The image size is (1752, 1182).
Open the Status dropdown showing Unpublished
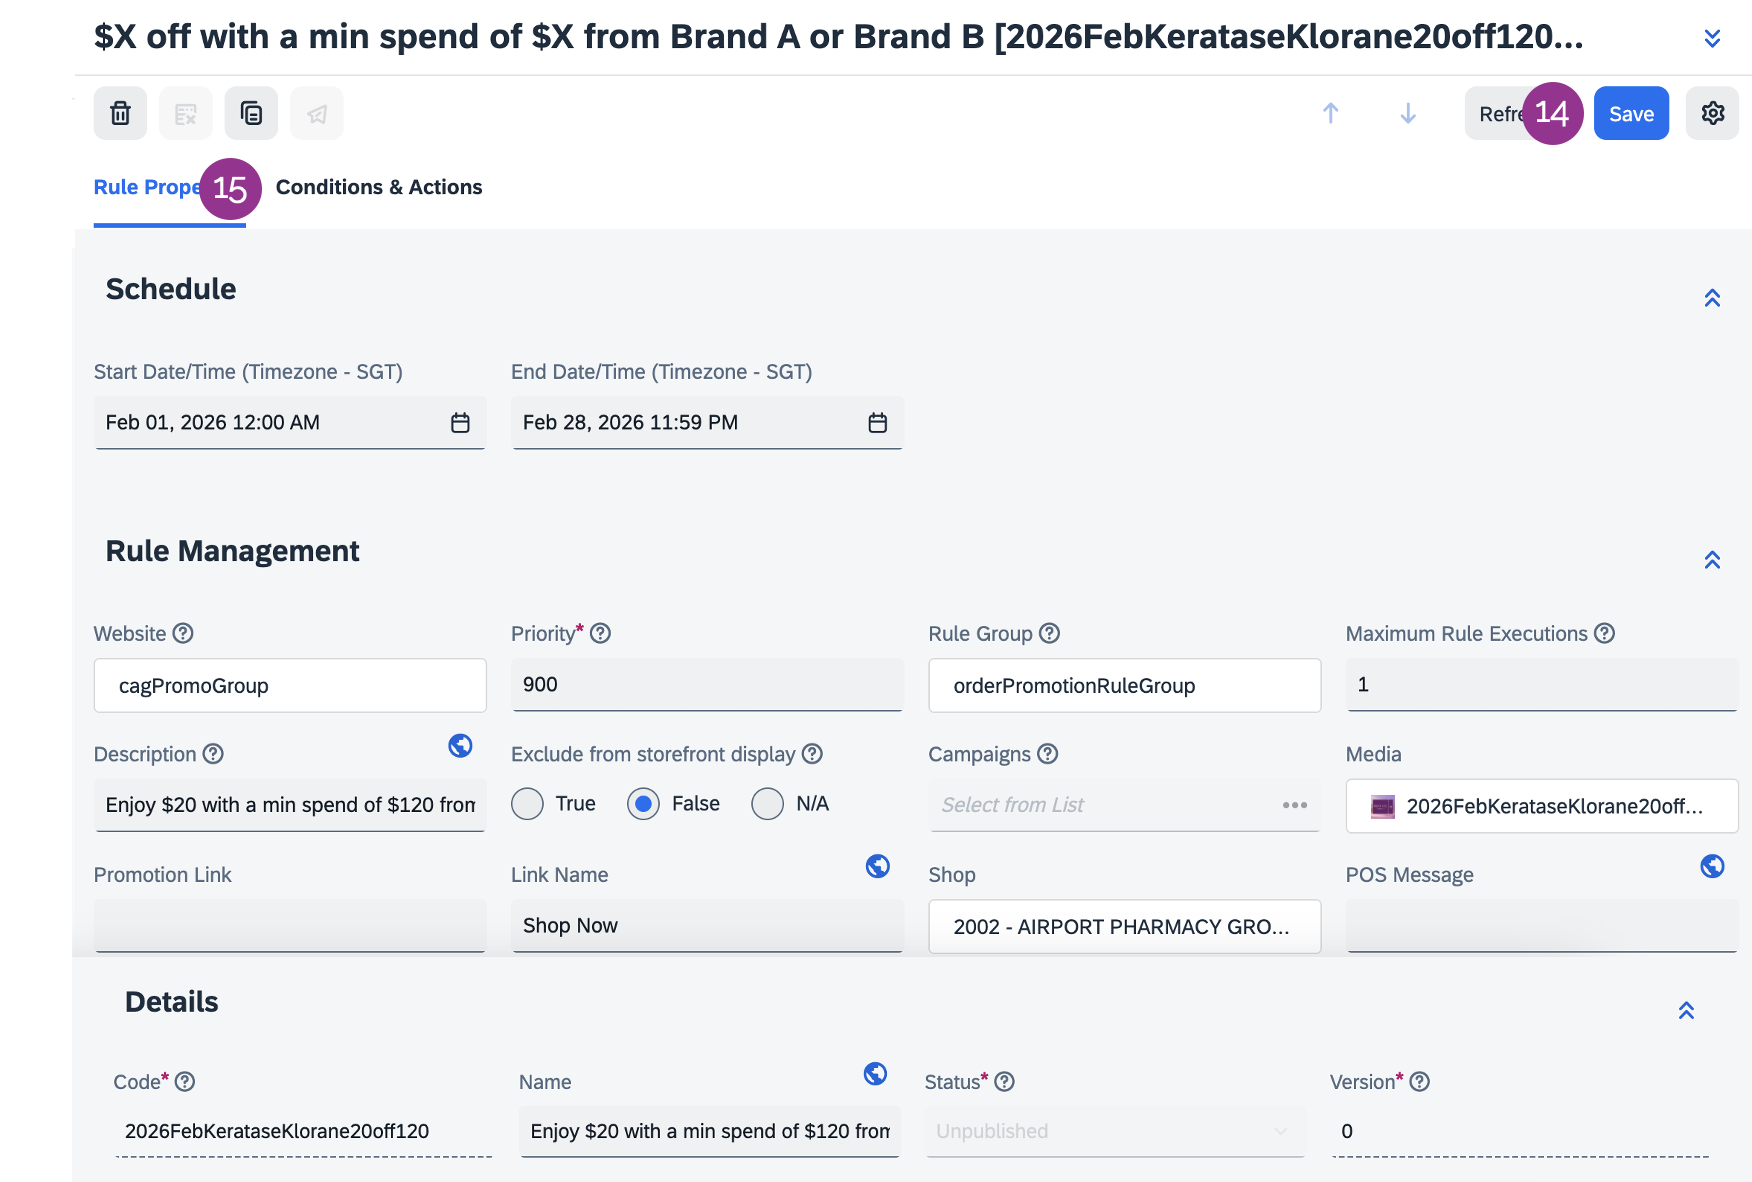1114,1131
